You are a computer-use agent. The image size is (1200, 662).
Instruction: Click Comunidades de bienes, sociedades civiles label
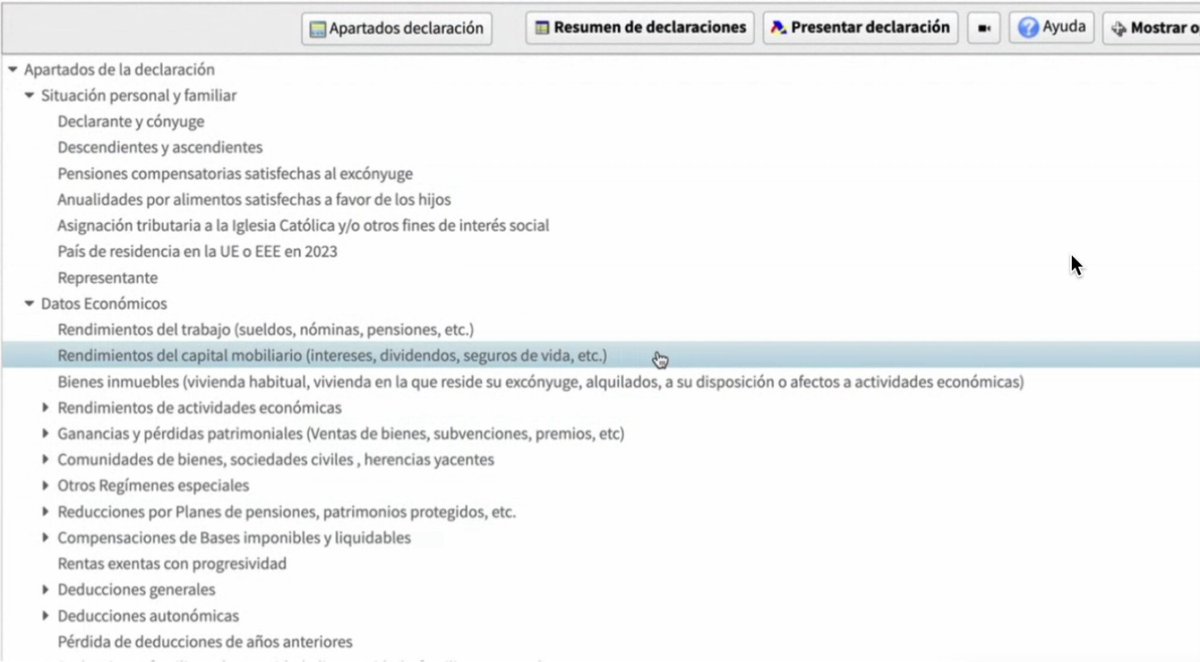(276, 460)
